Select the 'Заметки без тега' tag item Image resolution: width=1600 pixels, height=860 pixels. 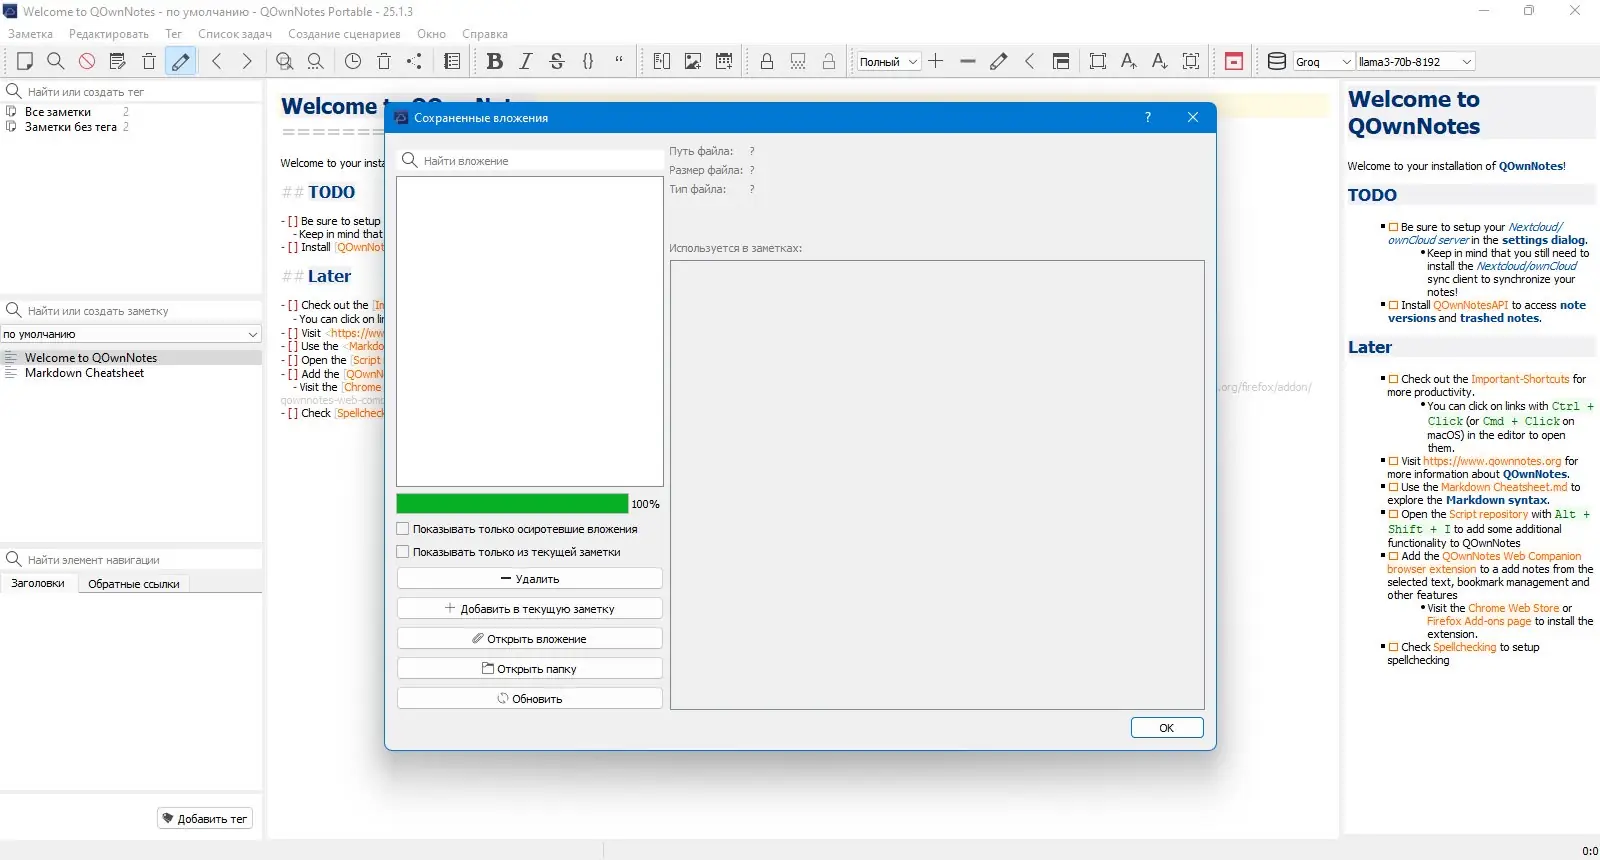pos(70,127)
